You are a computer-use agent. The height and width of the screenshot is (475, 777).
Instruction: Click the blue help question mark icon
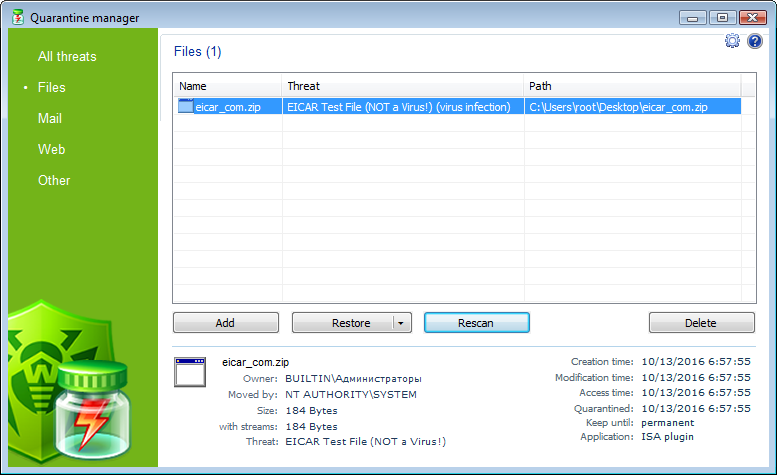pos(755,41)
